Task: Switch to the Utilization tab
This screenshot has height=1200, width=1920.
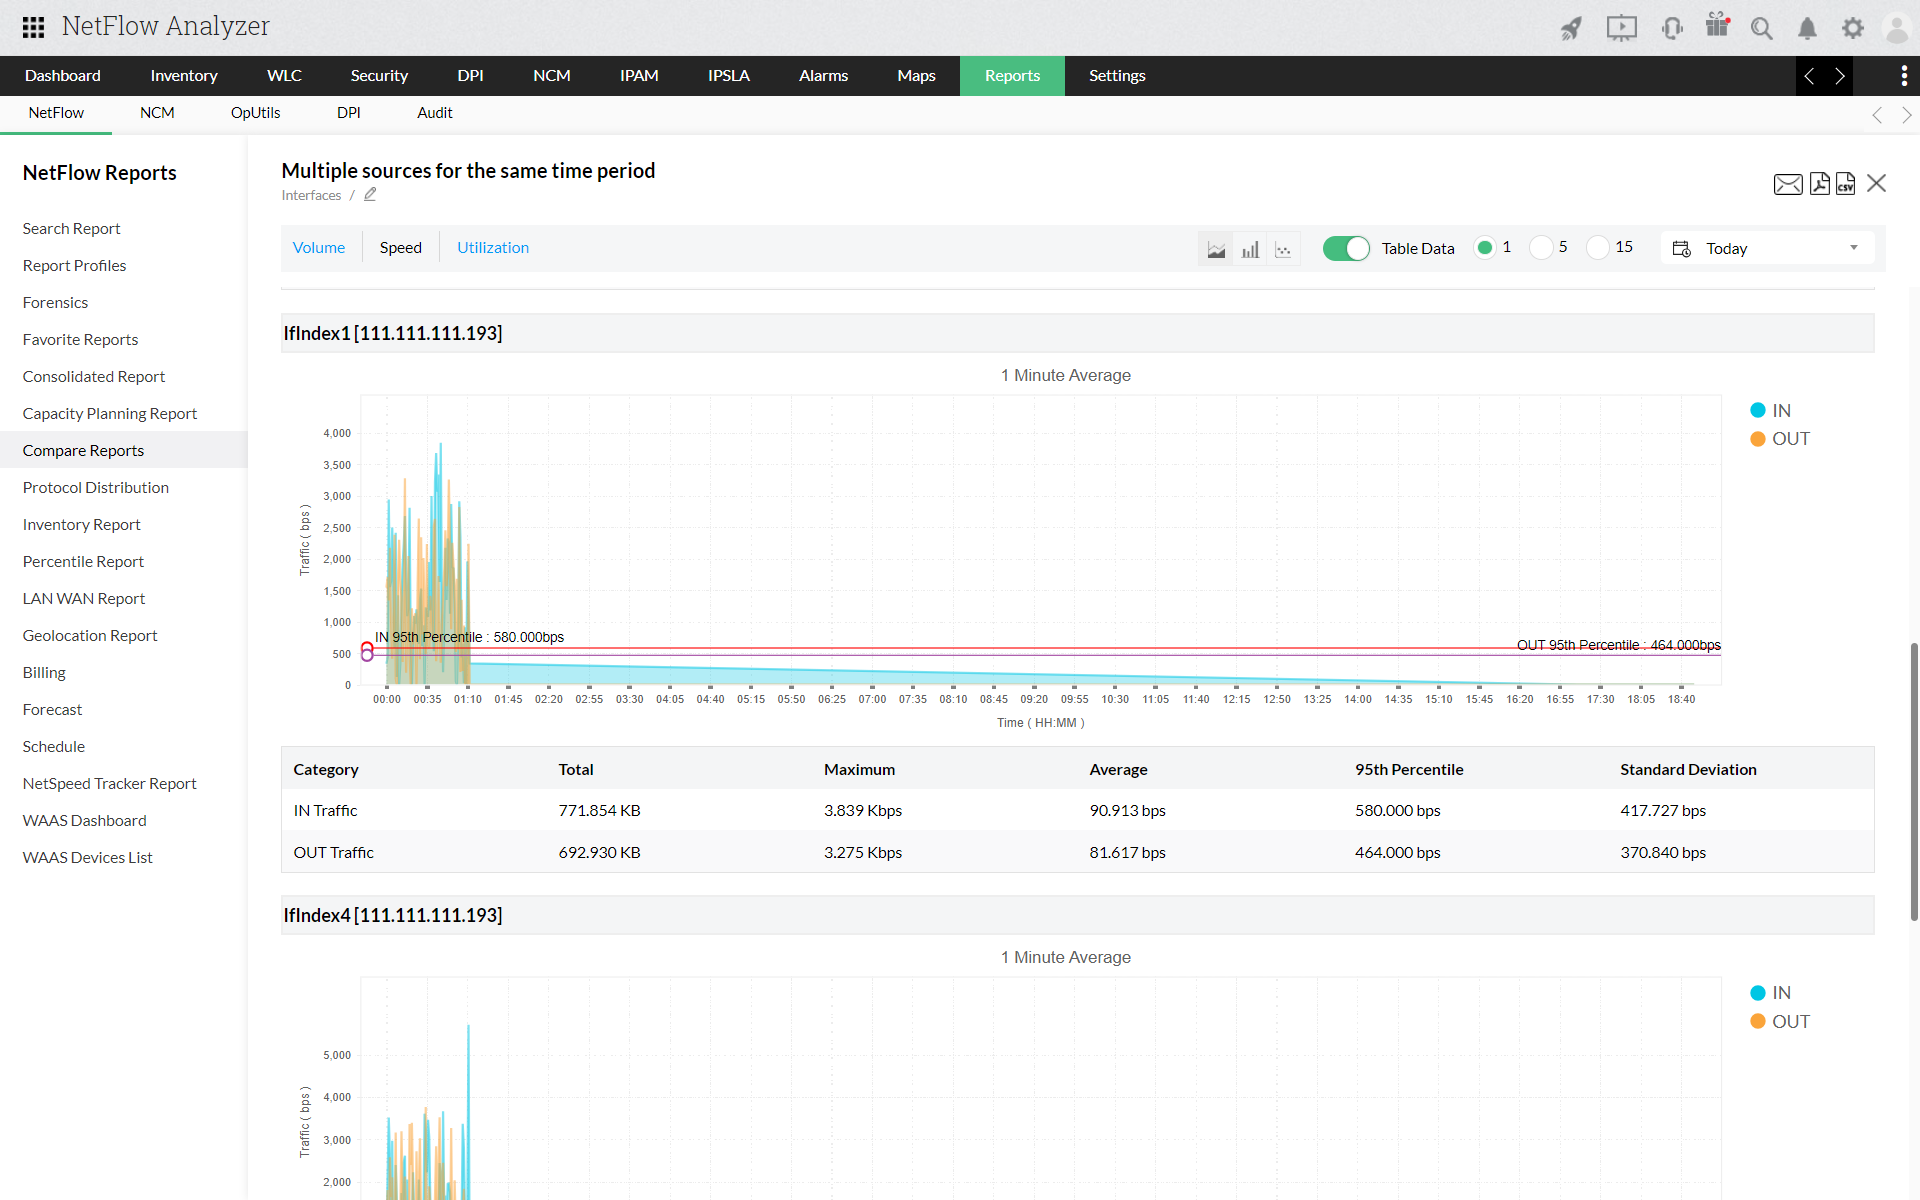Action: tap(493, 248)
